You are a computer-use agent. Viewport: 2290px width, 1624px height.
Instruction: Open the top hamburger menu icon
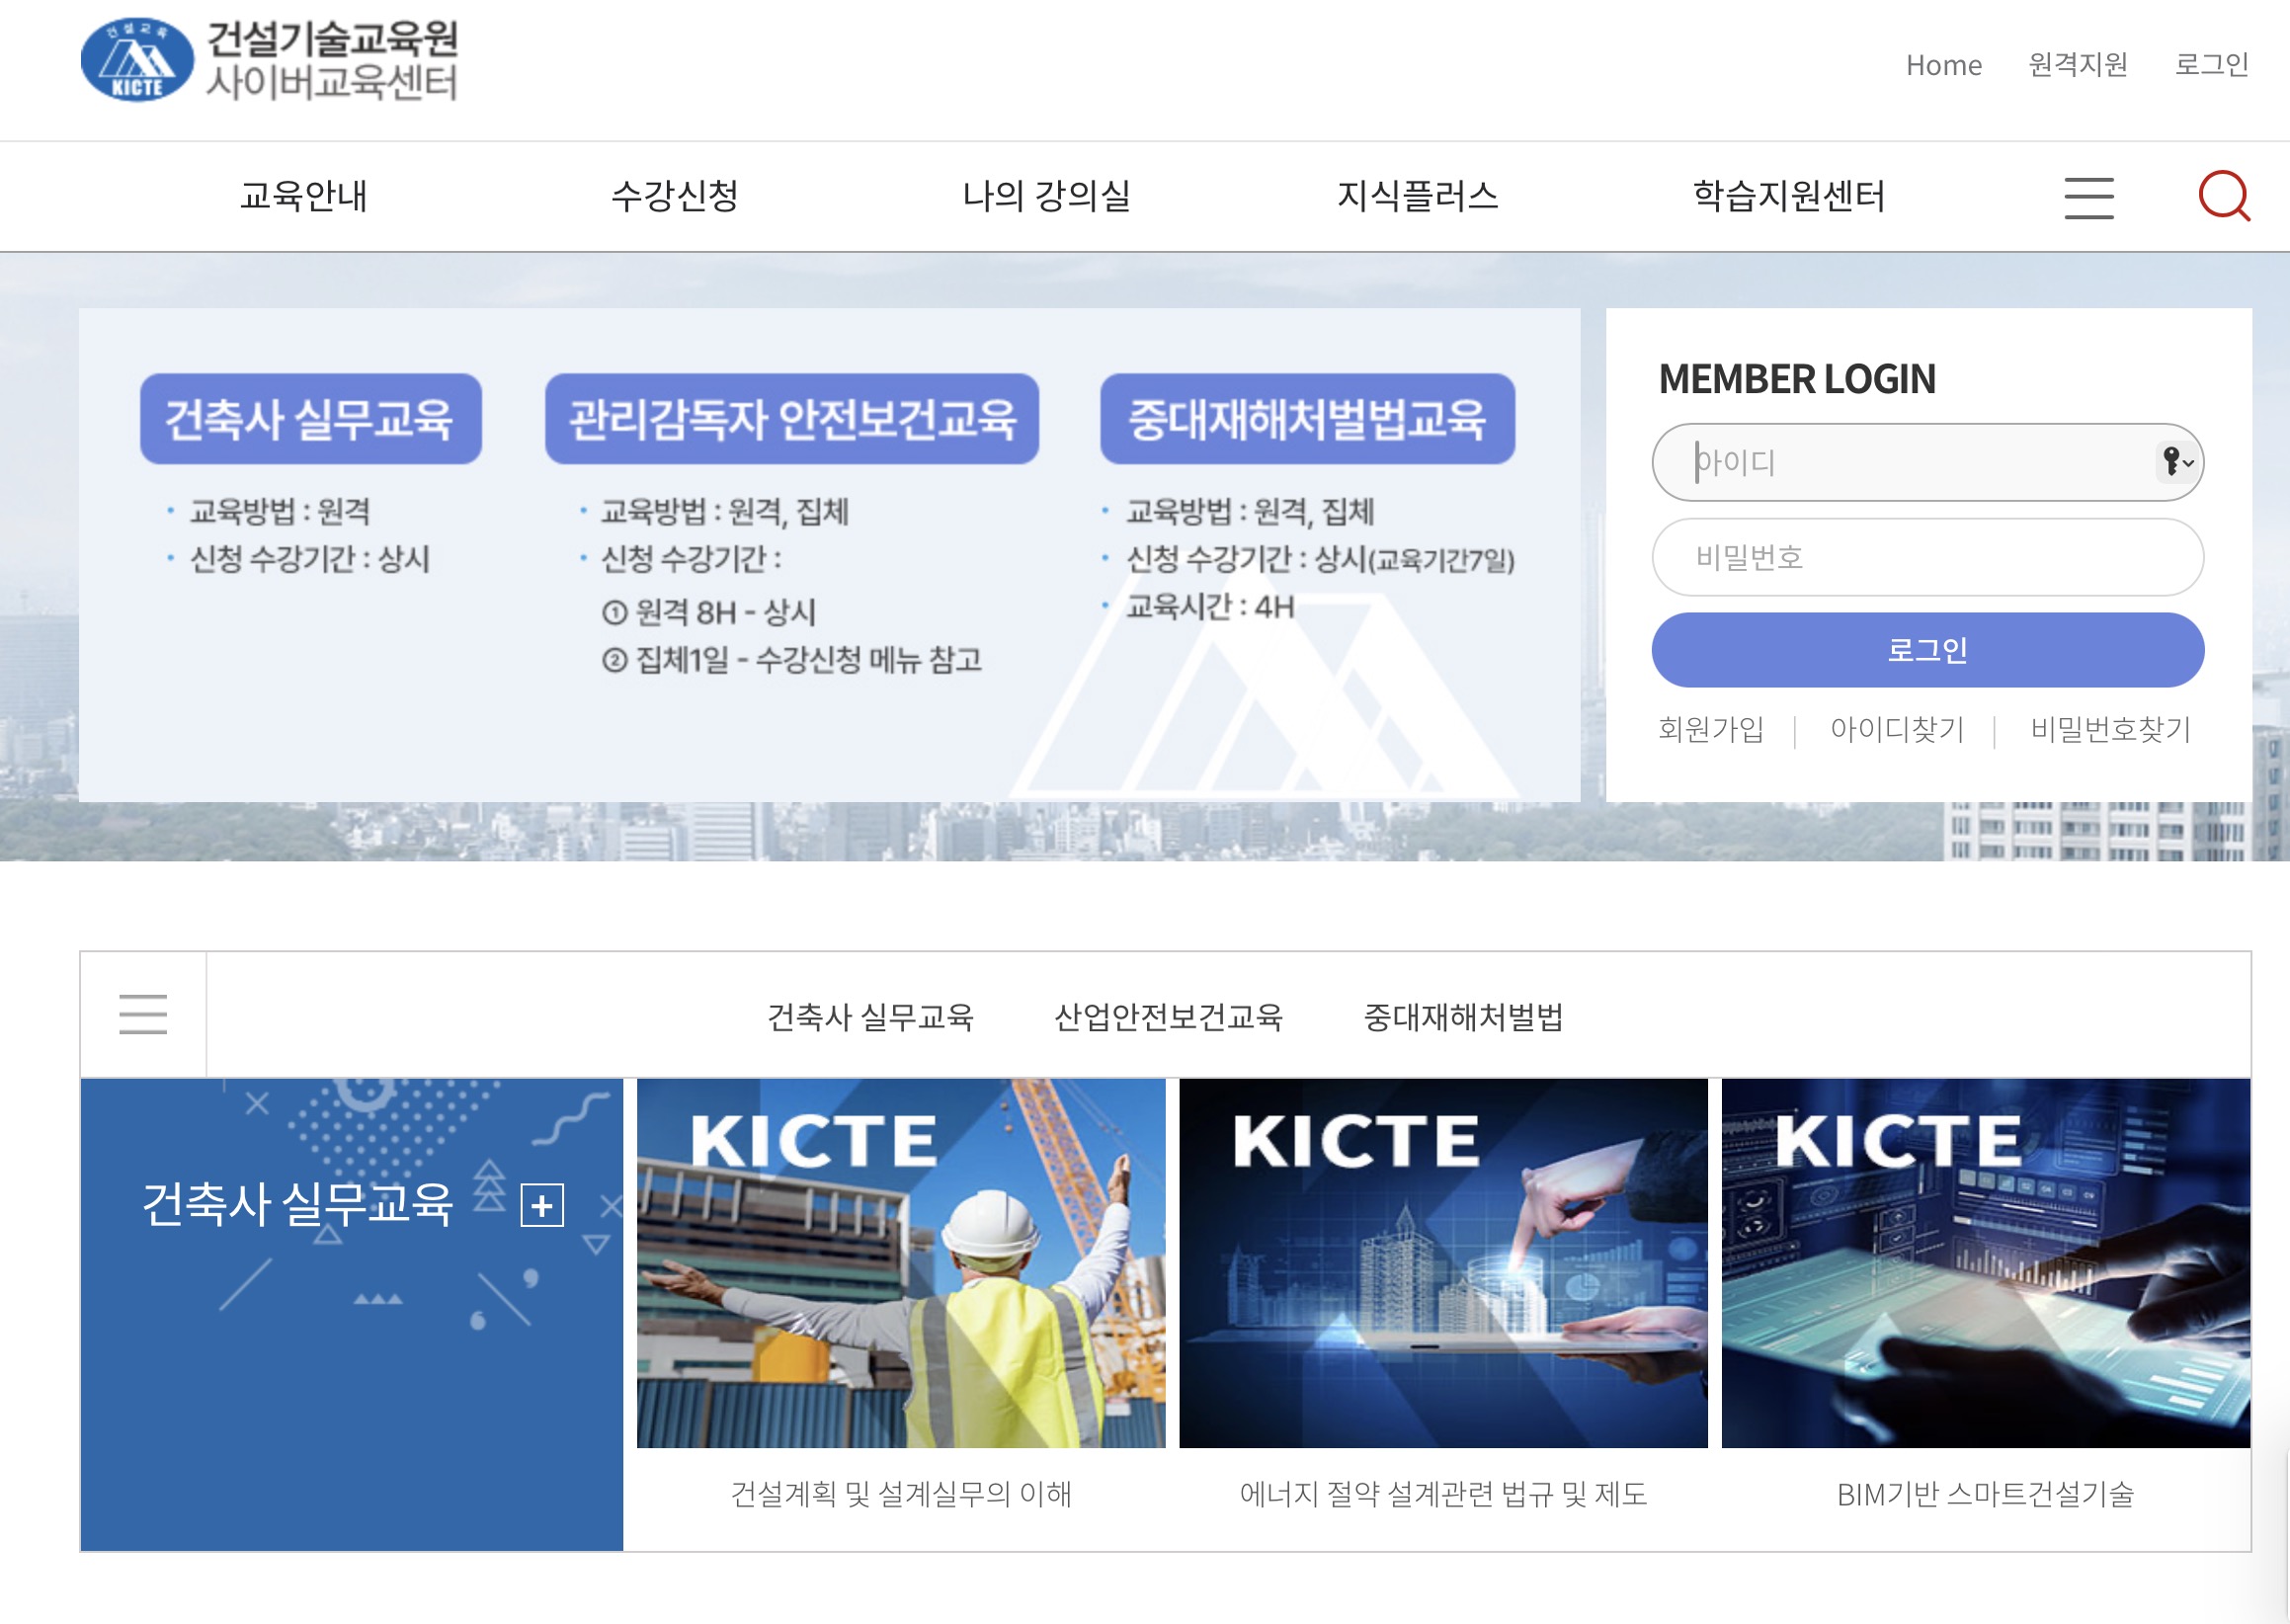pos(2088,199)
